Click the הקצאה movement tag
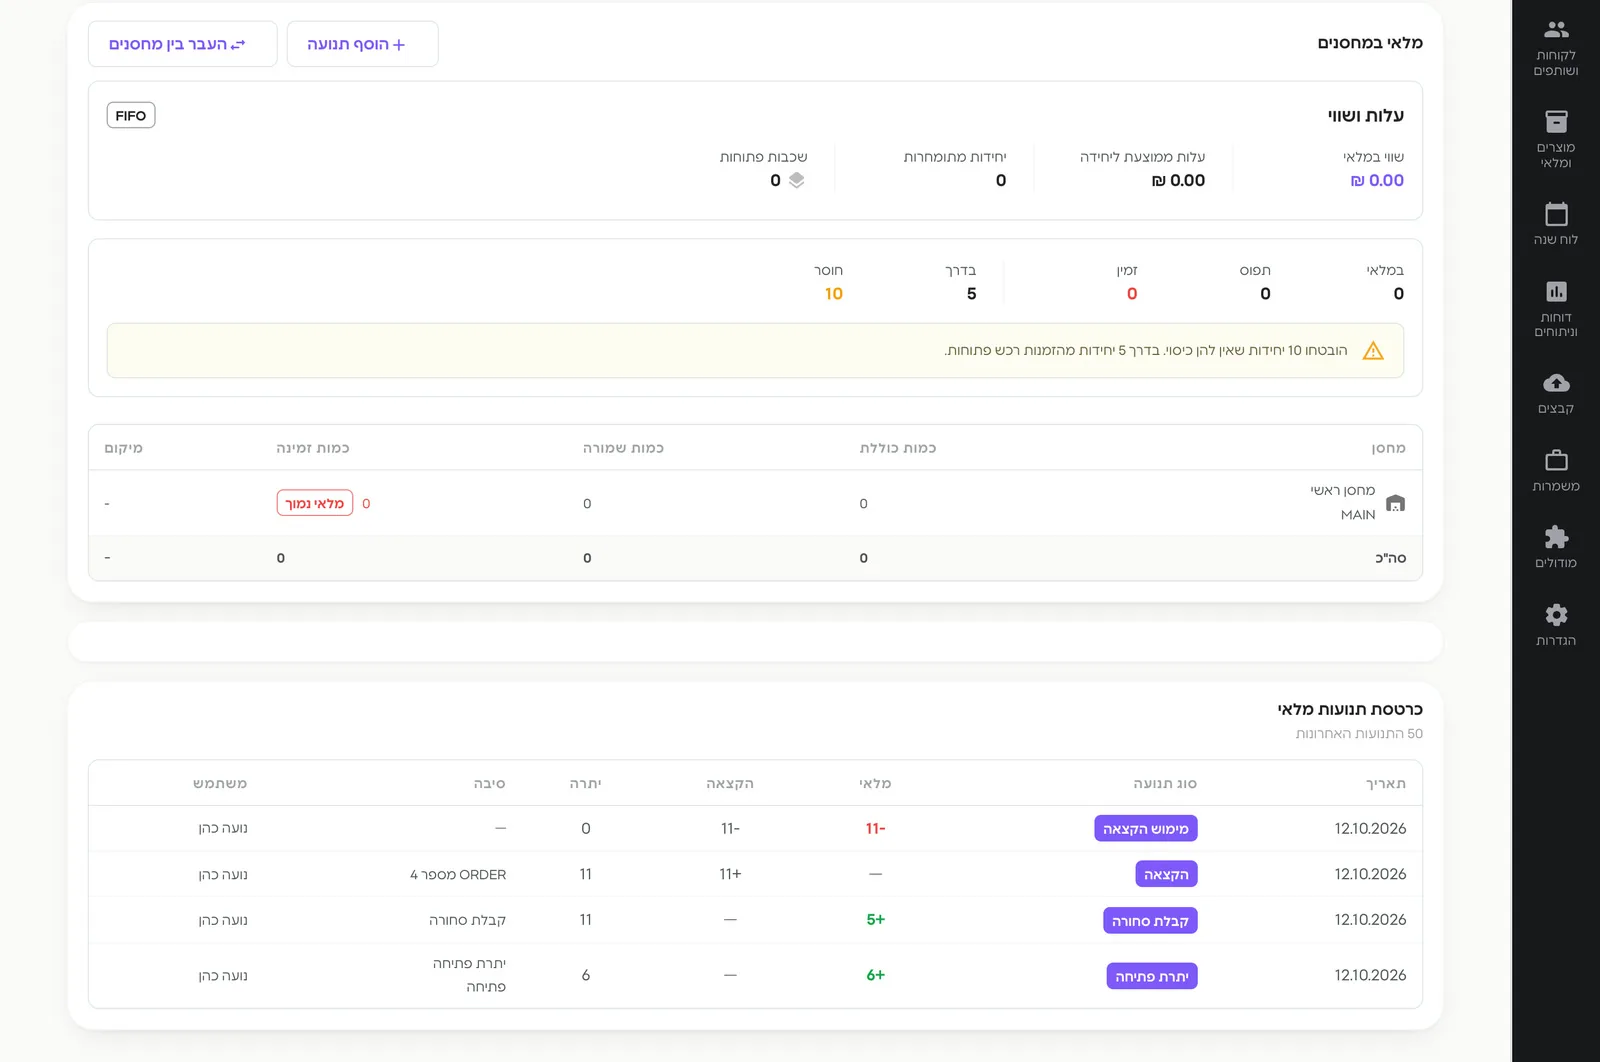This screenshot has height=1062, width=1600. click(1166, 874)
